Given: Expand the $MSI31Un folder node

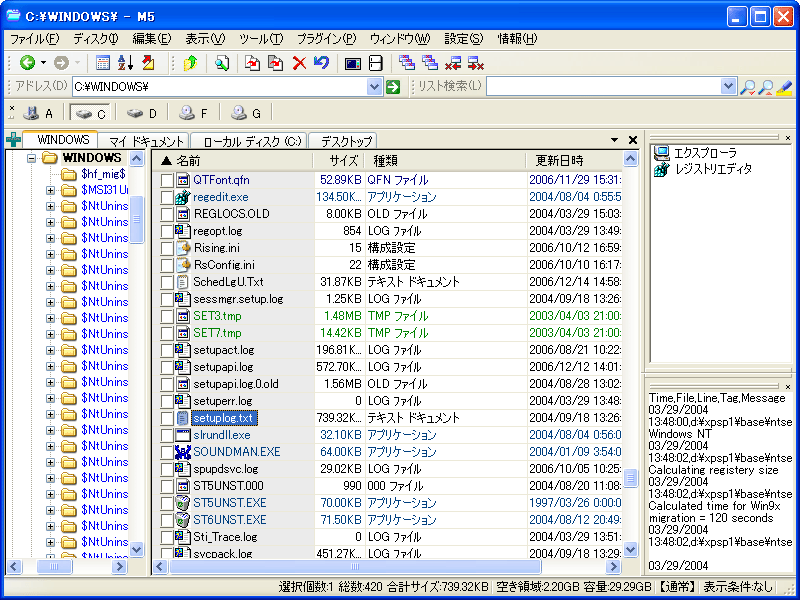Looking at the screenshot, I should click(x=50, y=190).
